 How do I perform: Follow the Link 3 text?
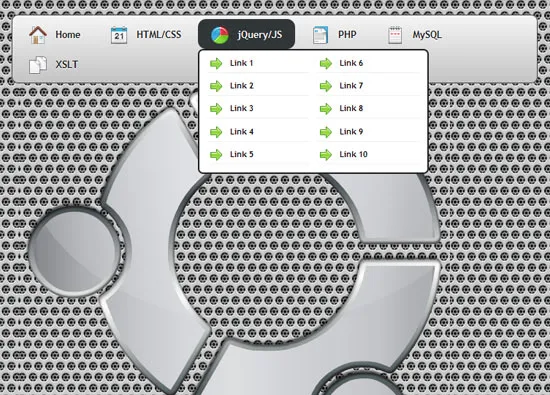pyautogui.click(x=242, y=108)
